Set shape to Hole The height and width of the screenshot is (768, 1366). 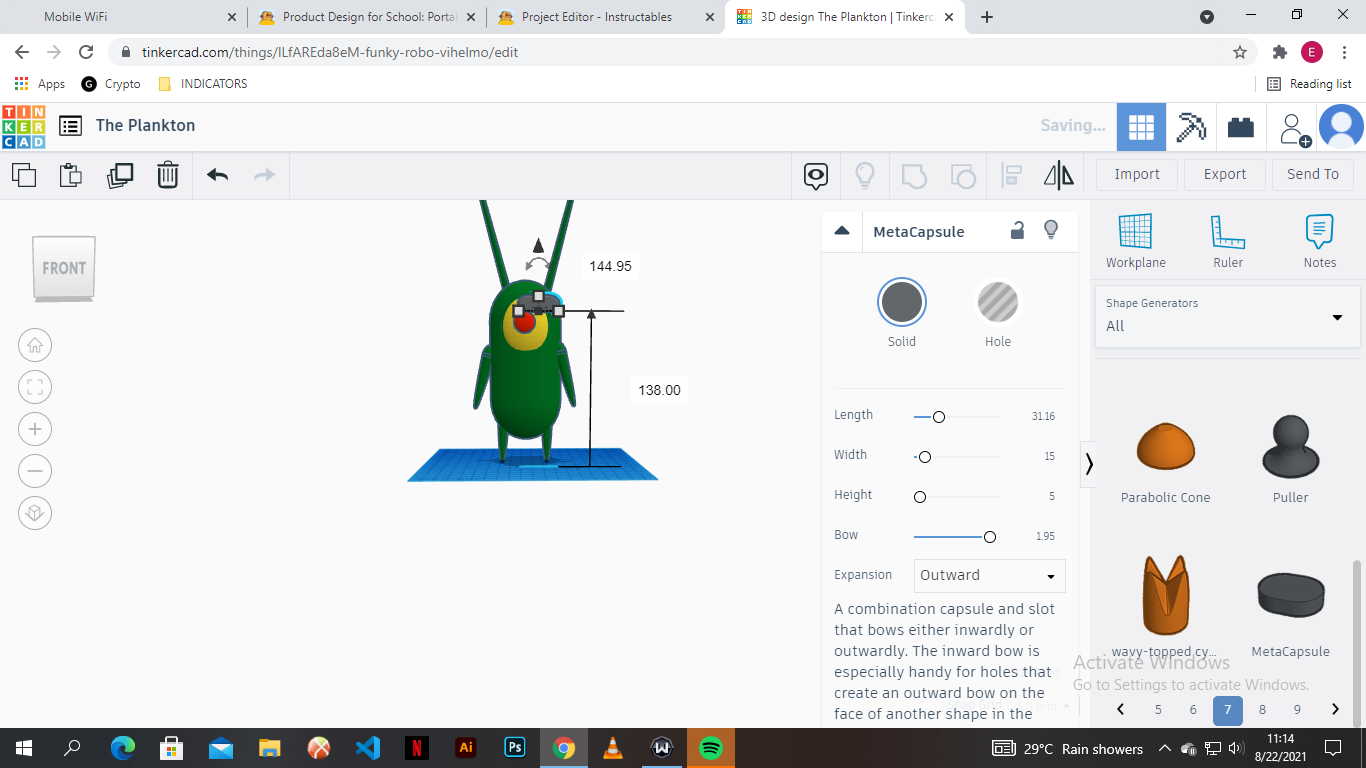click(998, 303)
